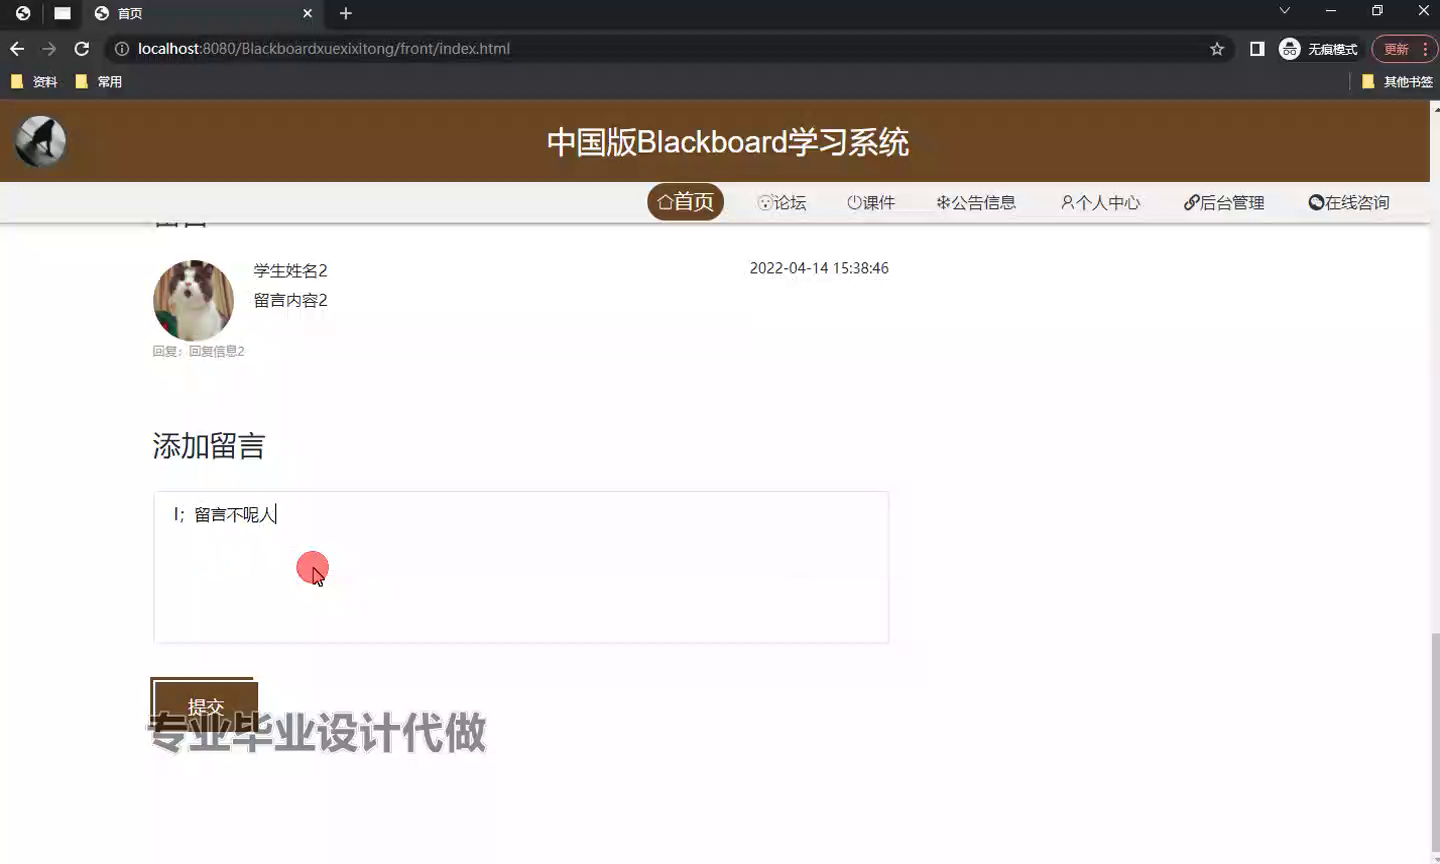Click the site info icon in address bar
Viewport: 1440px width, 864px height.
(x=122, y=49)
